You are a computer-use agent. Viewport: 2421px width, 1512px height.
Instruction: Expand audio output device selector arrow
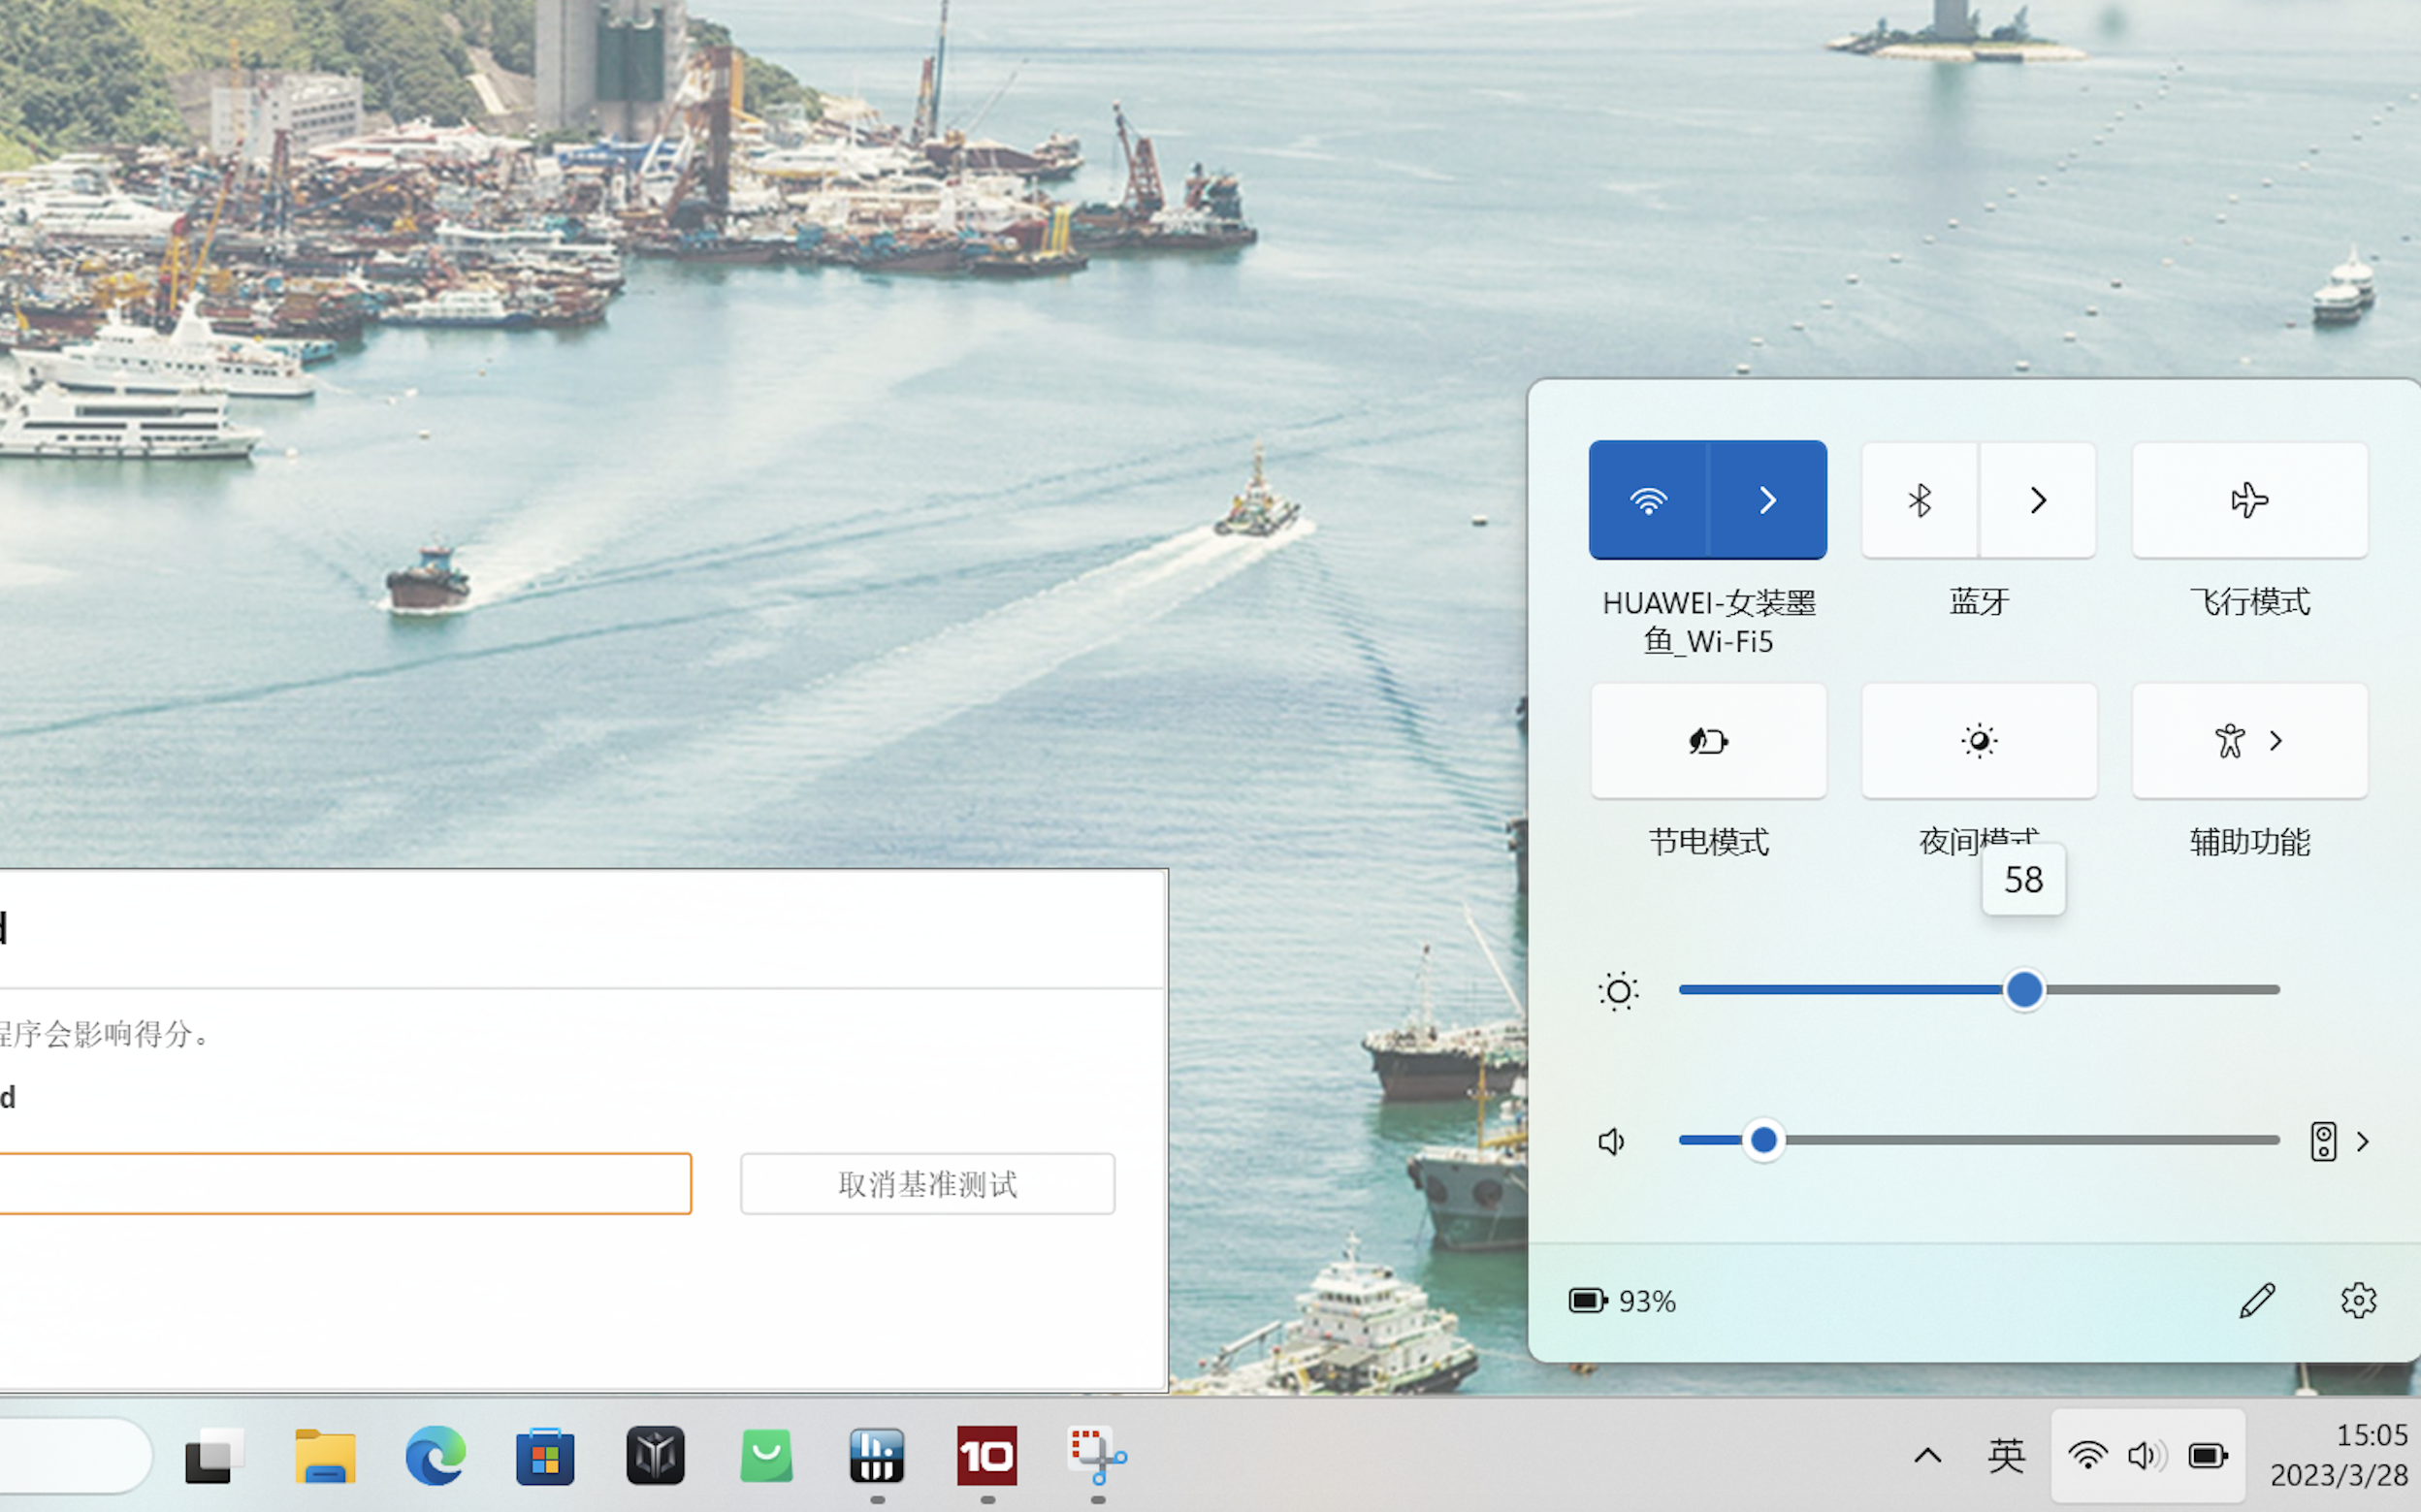(2363, 1141)
